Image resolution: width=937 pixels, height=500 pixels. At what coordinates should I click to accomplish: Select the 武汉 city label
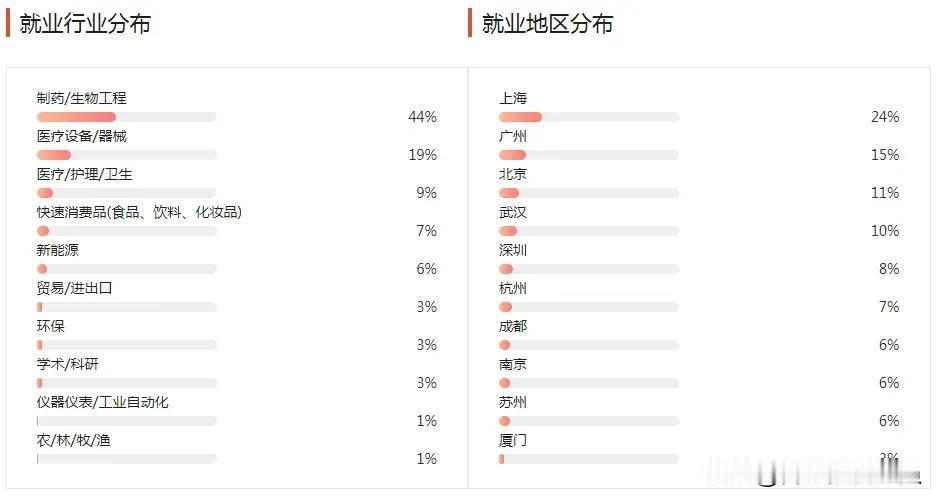click(x=513, y=212)
